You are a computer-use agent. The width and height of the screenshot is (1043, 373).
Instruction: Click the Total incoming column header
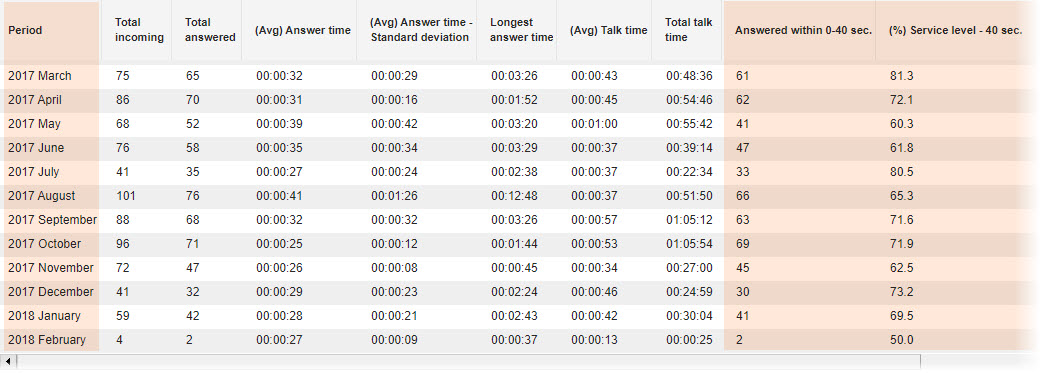pos(138,30)
